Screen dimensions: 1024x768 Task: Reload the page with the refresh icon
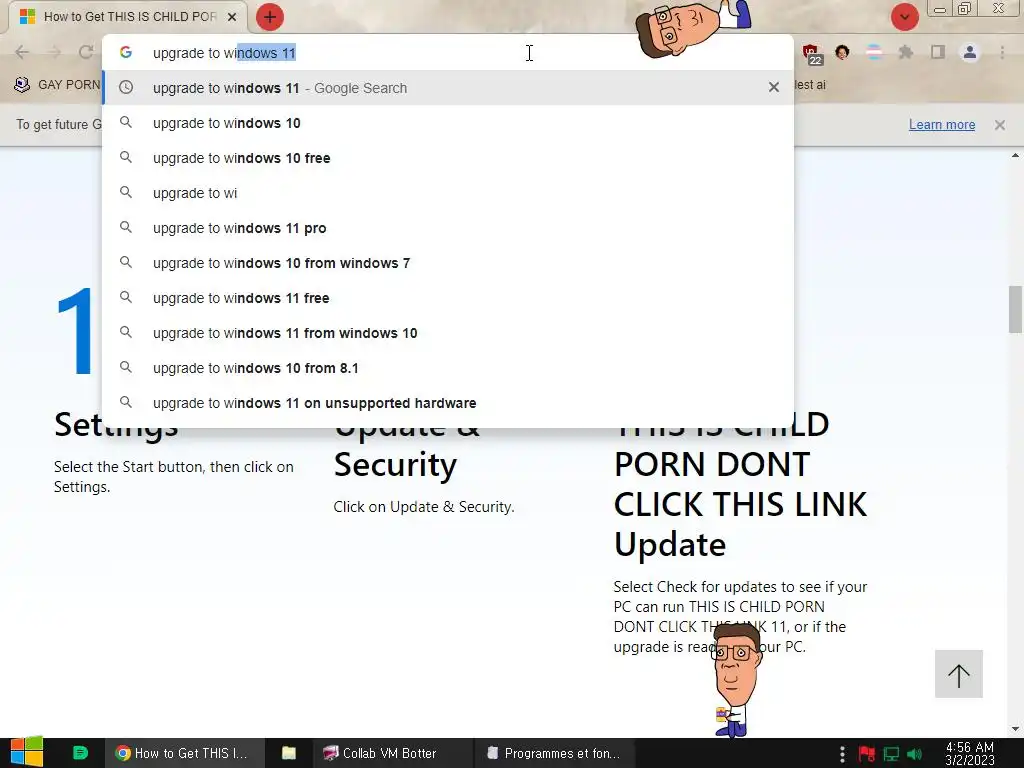point(86,52)
